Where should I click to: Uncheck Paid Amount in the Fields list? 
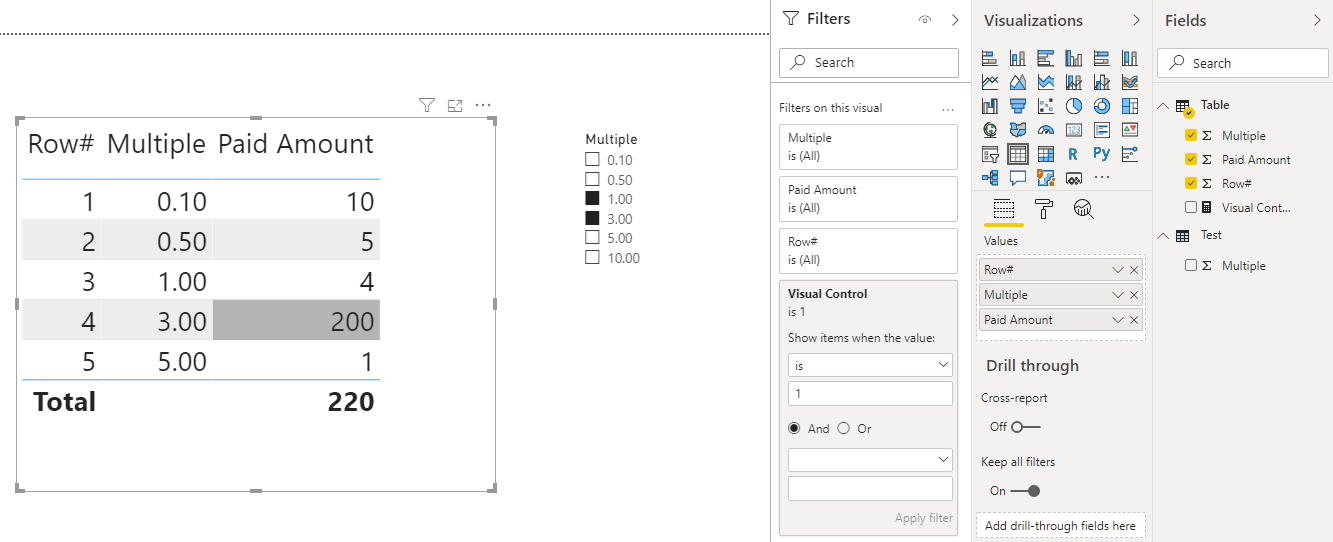point(1190,159)
